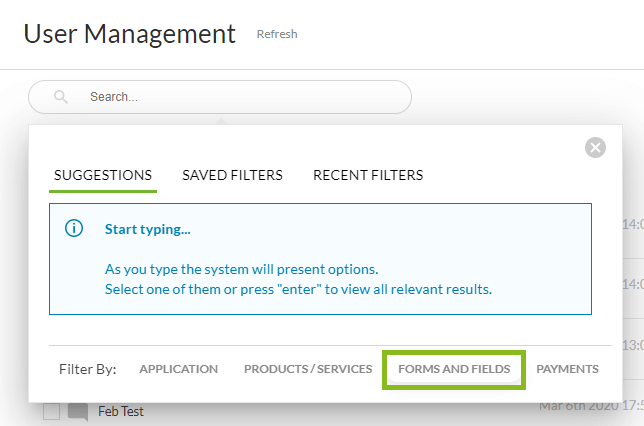This screenshot has height=426, width=644.
Task: Filter by Products / Services
Action: click(x=308, y=369)
